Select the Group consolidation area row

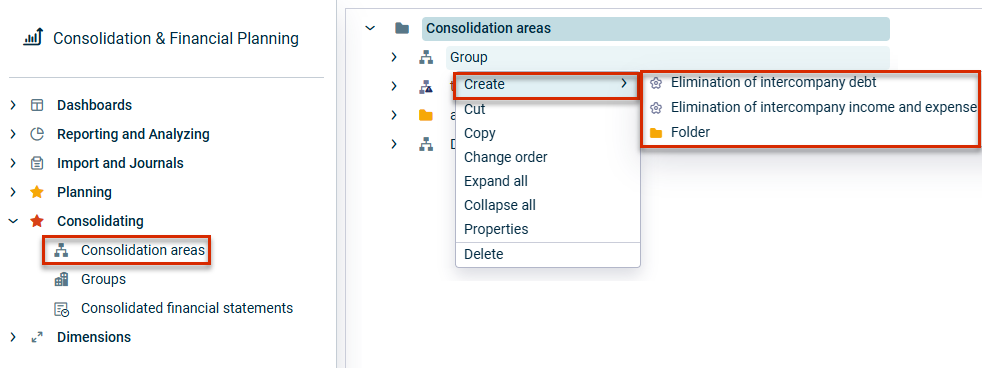pyautogui.click(x=668, y=58)
